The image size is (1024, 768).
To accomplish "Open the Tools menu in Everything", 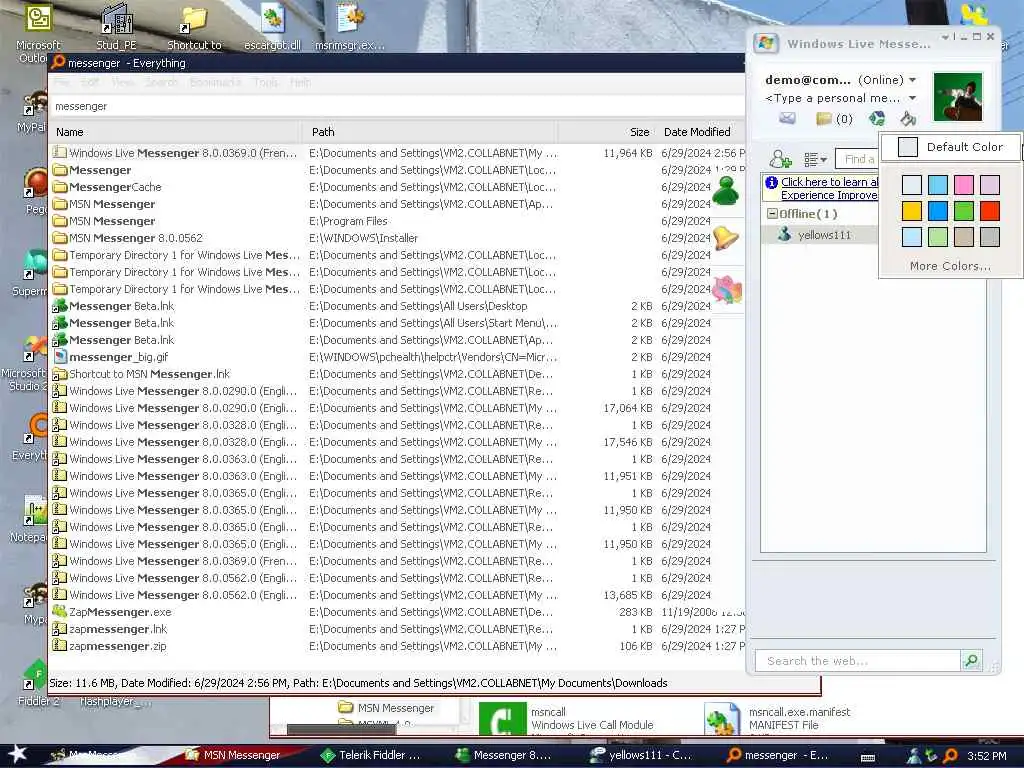I will (266, 82).
